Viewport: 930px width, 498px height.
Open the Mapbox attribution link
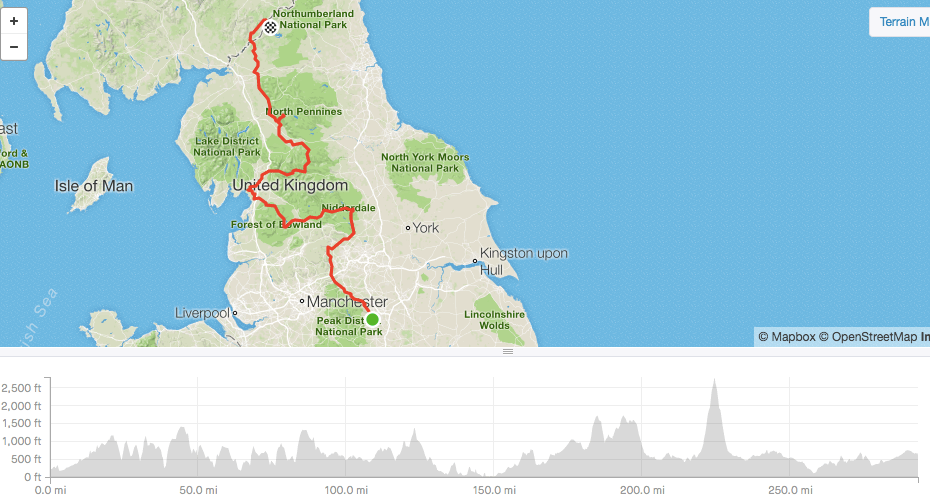pyautogui.click(x=787, y=337)
